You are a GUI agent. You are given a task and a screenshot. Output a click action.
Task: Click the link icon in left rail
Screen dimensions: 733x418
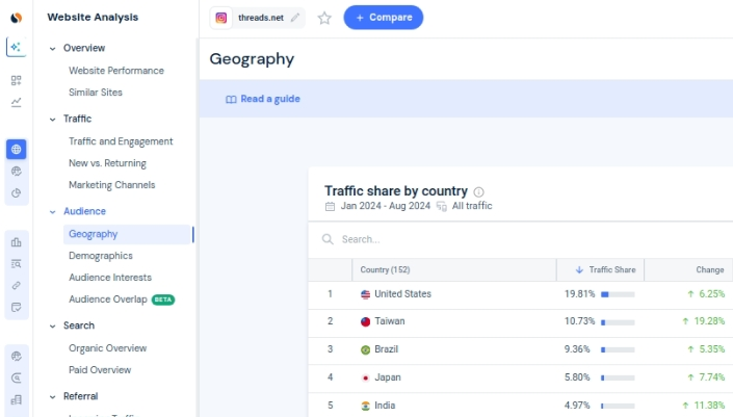[16, 286]
